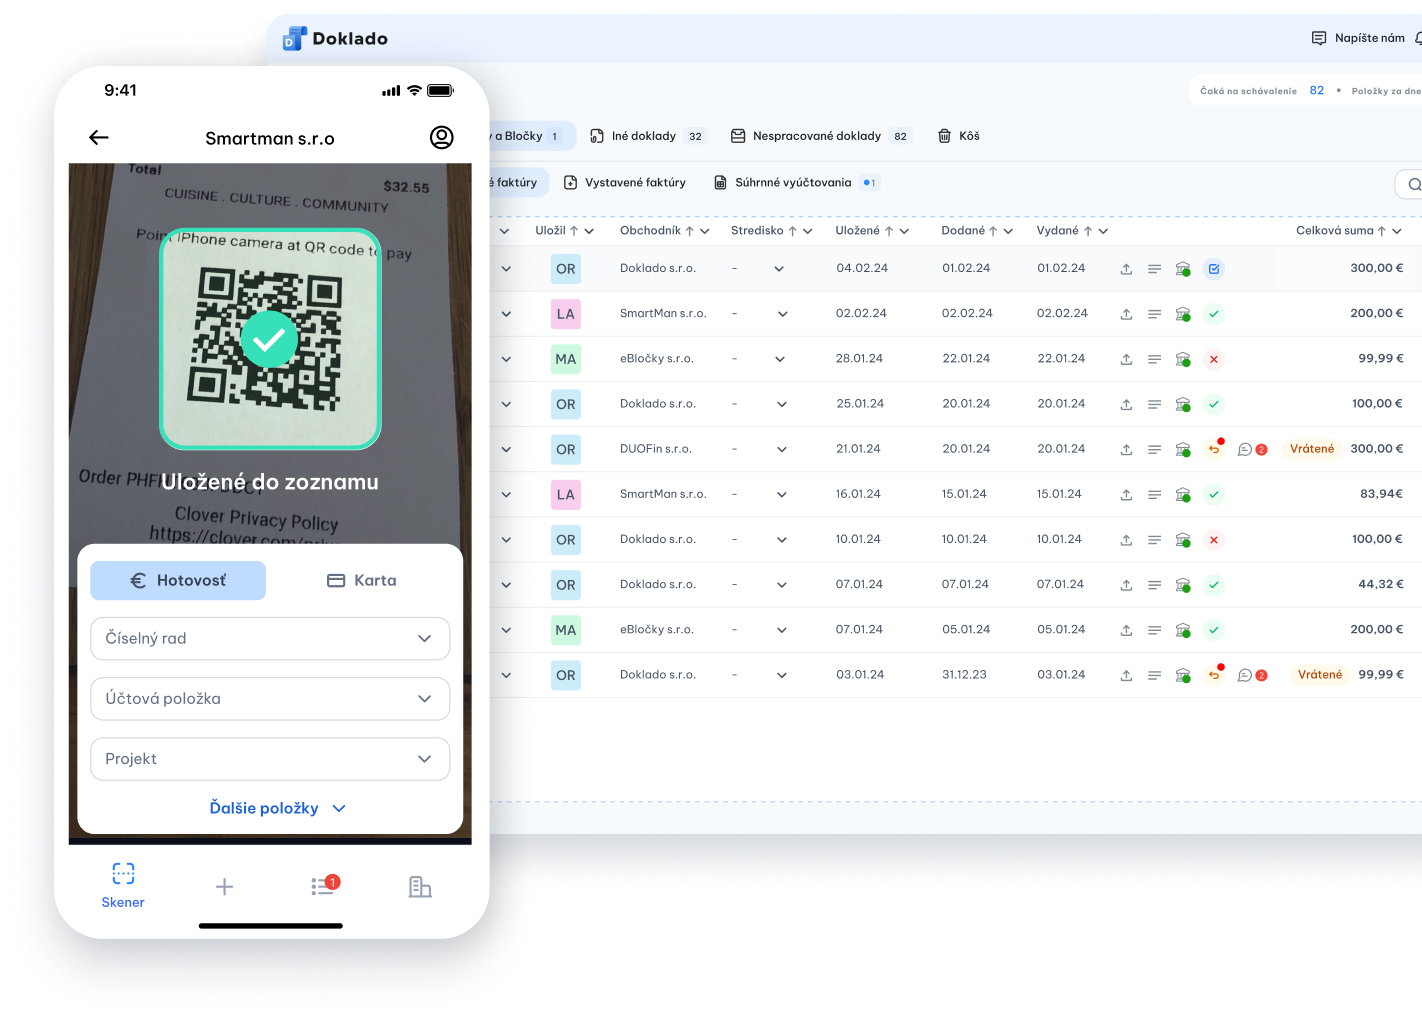Image resolution: width=1422 pixels, height=1017 pixels.
Task: Open the list icon with red badge
Action: 324,885
